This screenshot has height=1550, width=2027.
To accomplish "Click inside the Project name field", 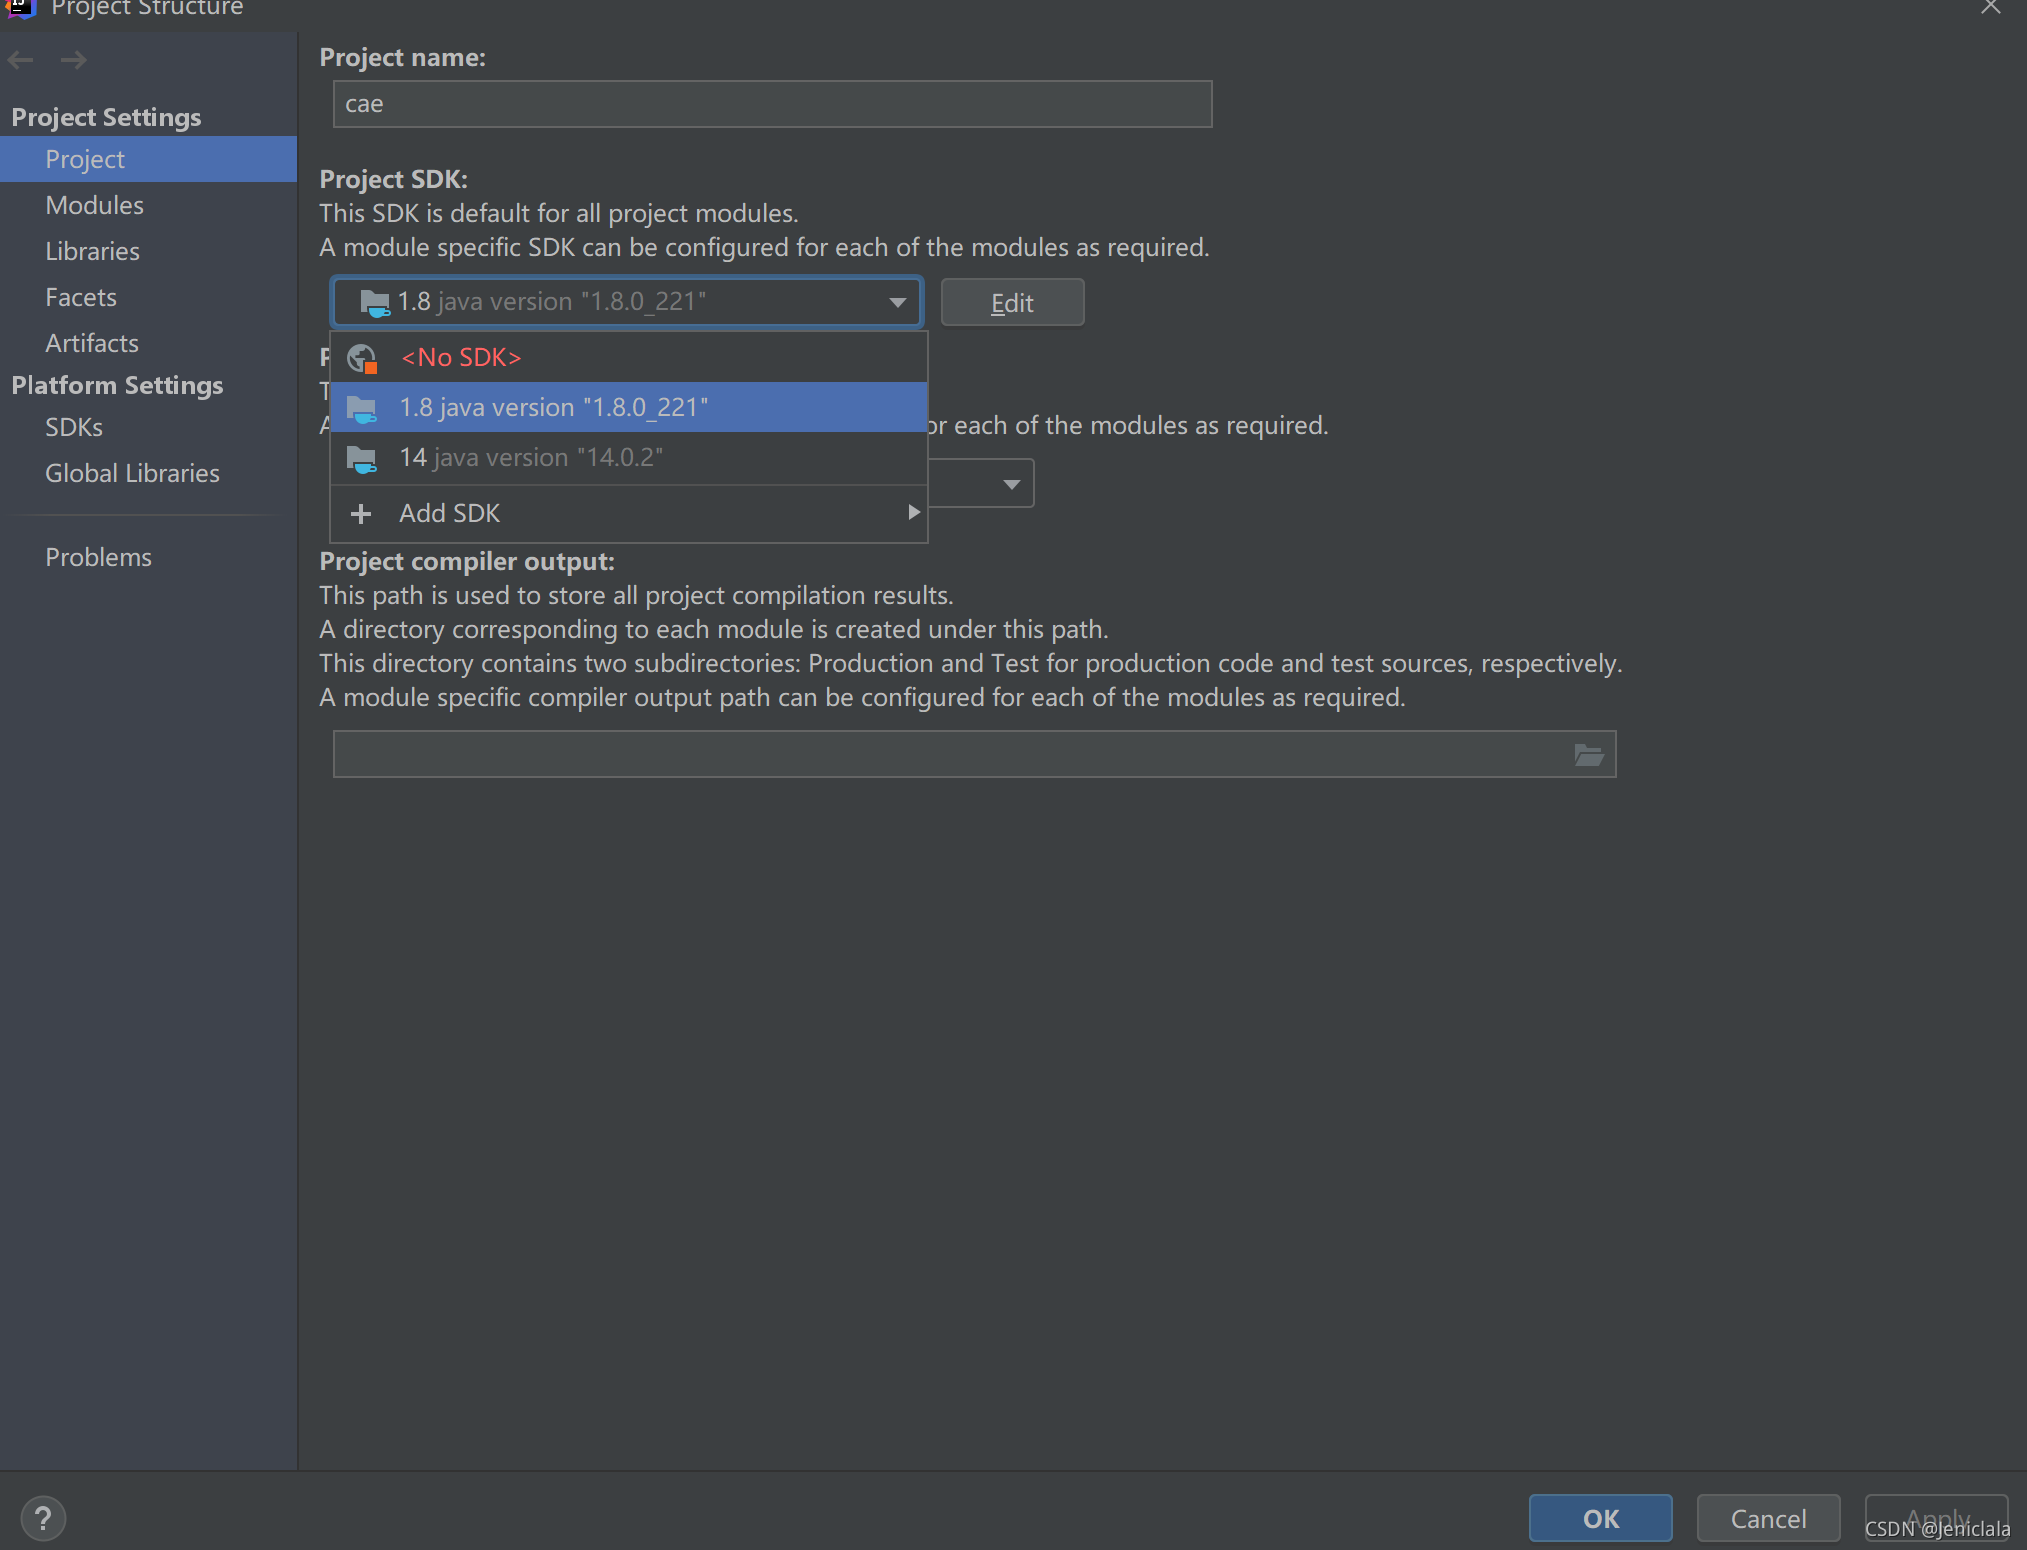I will [x=771, y=103].
